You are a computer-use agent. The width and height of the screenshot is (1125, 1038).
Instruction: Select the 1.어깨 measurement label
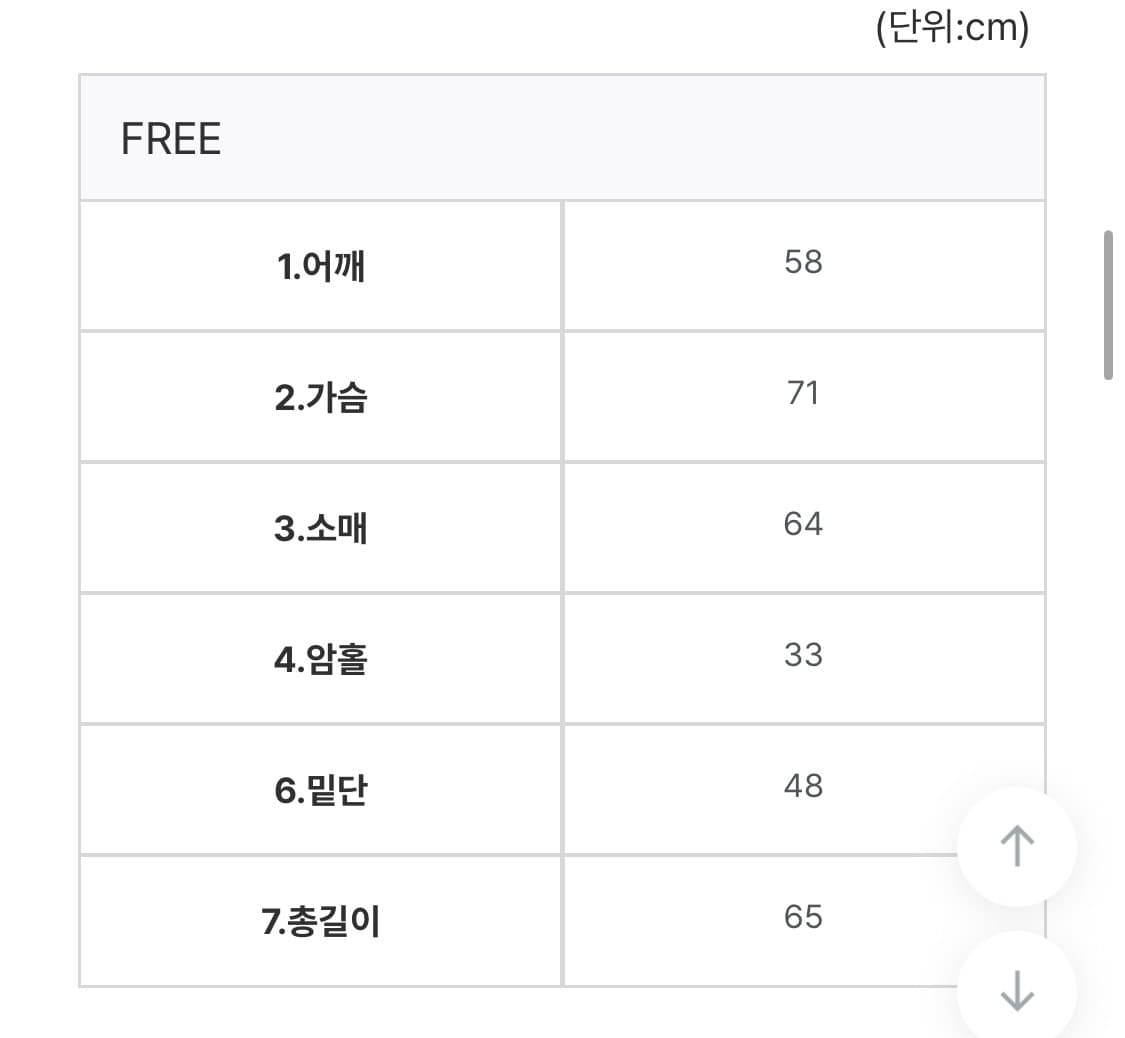[320, 263]
